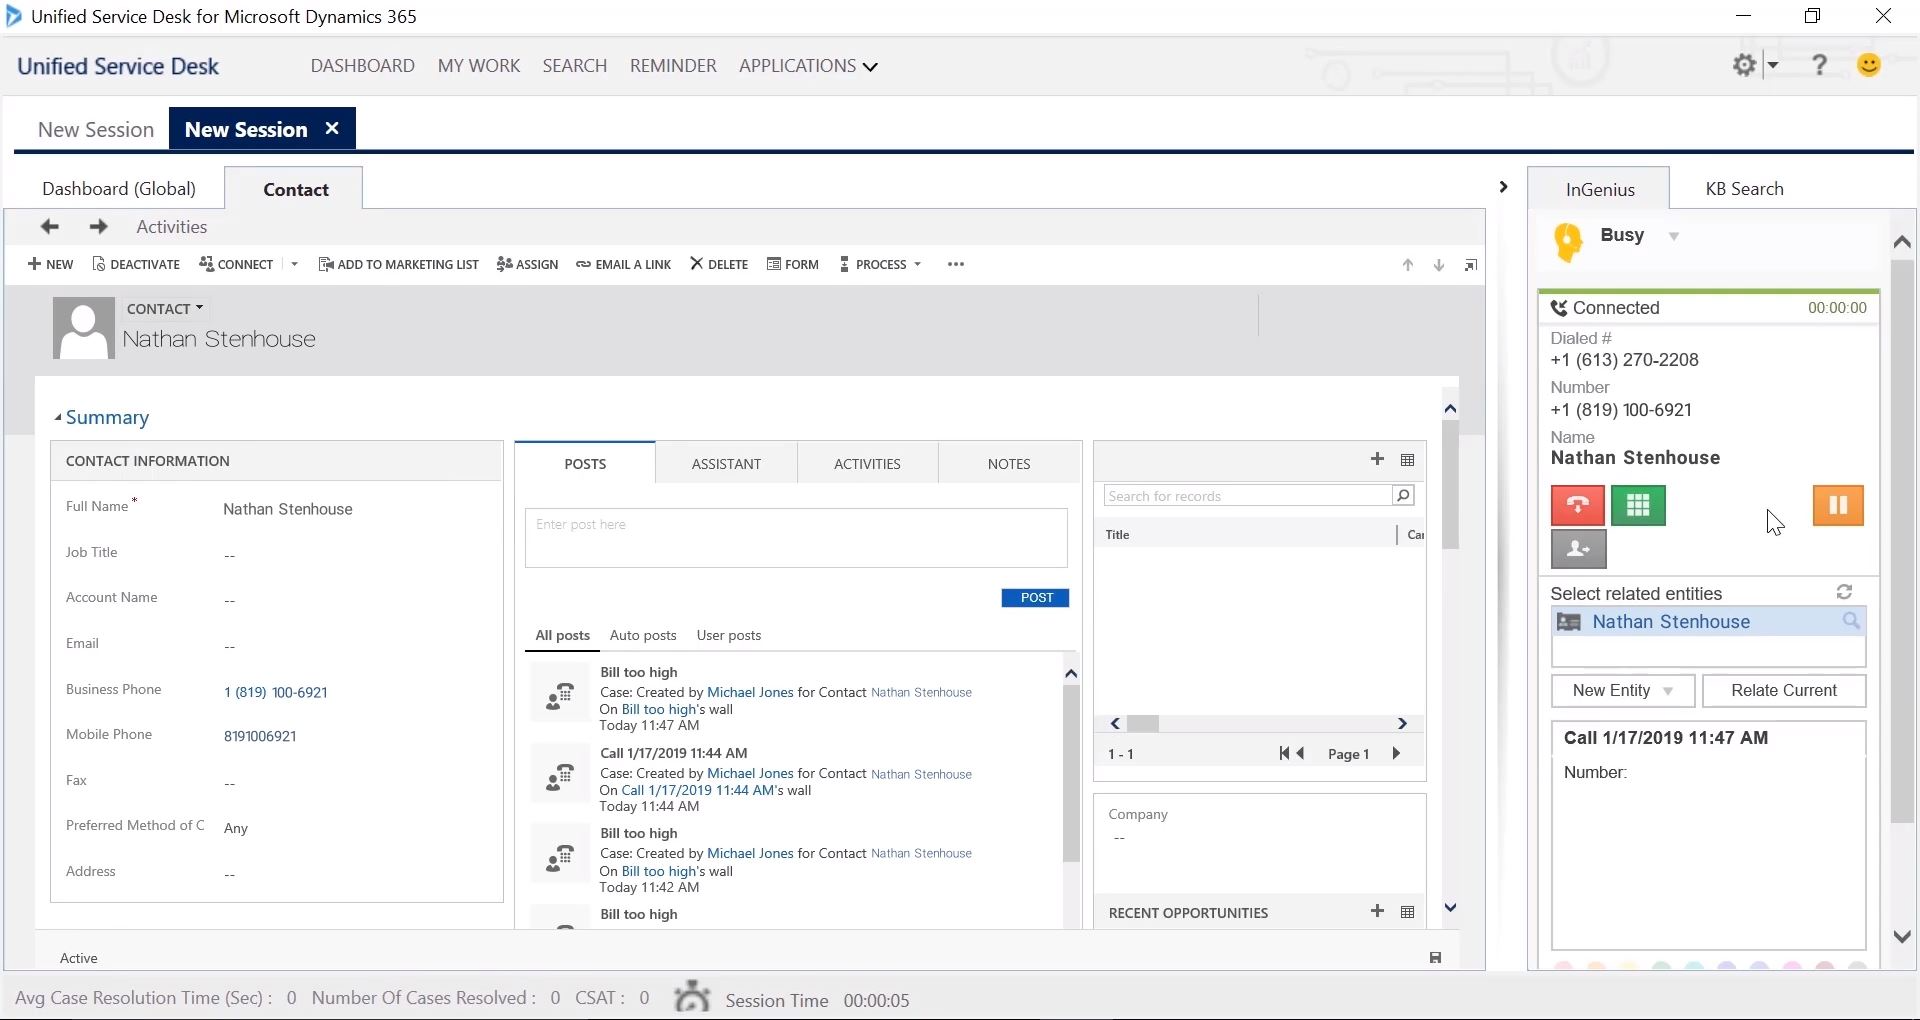The image size is (1920, 1020).
Task: Expand the APPLICATIONS menu
Action: (x=808, y=66)
